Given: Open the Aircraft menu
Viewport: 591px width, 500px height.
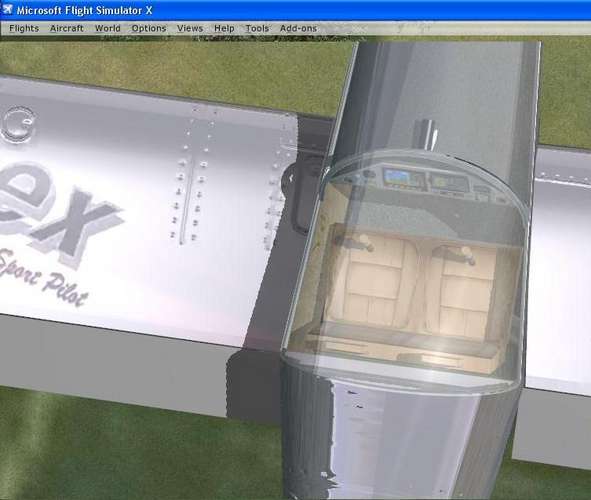Looking at the screenshot, I should coord(67,29).
